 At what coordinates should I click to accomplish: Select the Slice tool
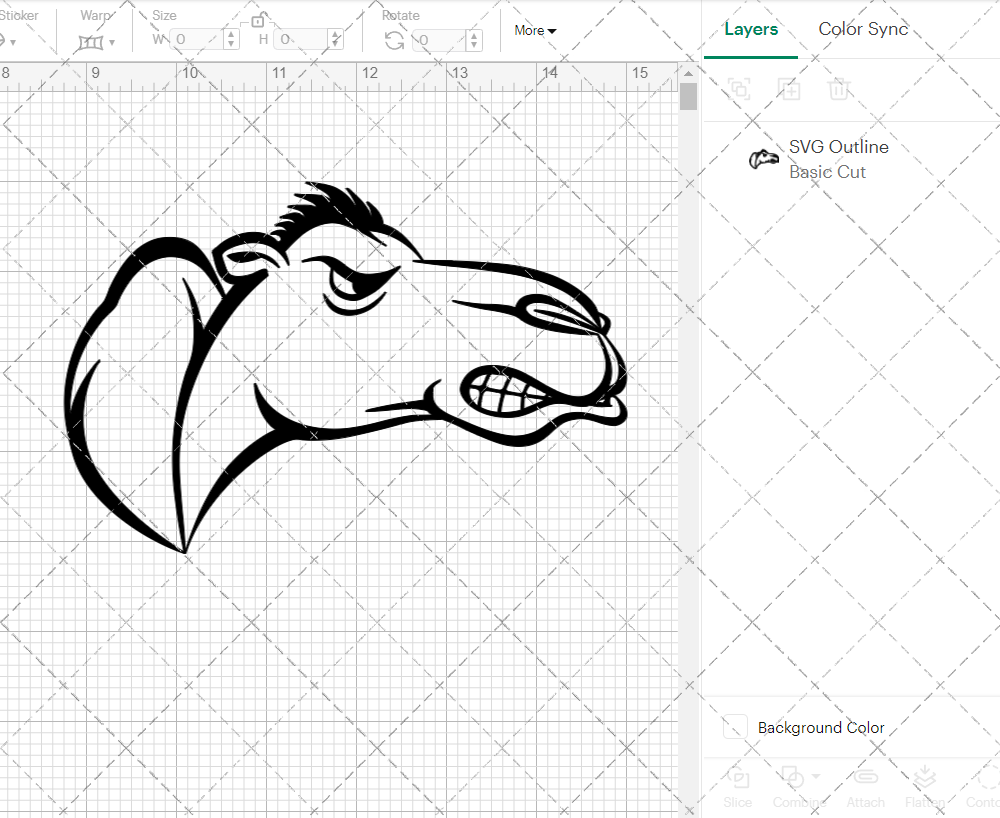pyautogui.click(x=738, y=786)
